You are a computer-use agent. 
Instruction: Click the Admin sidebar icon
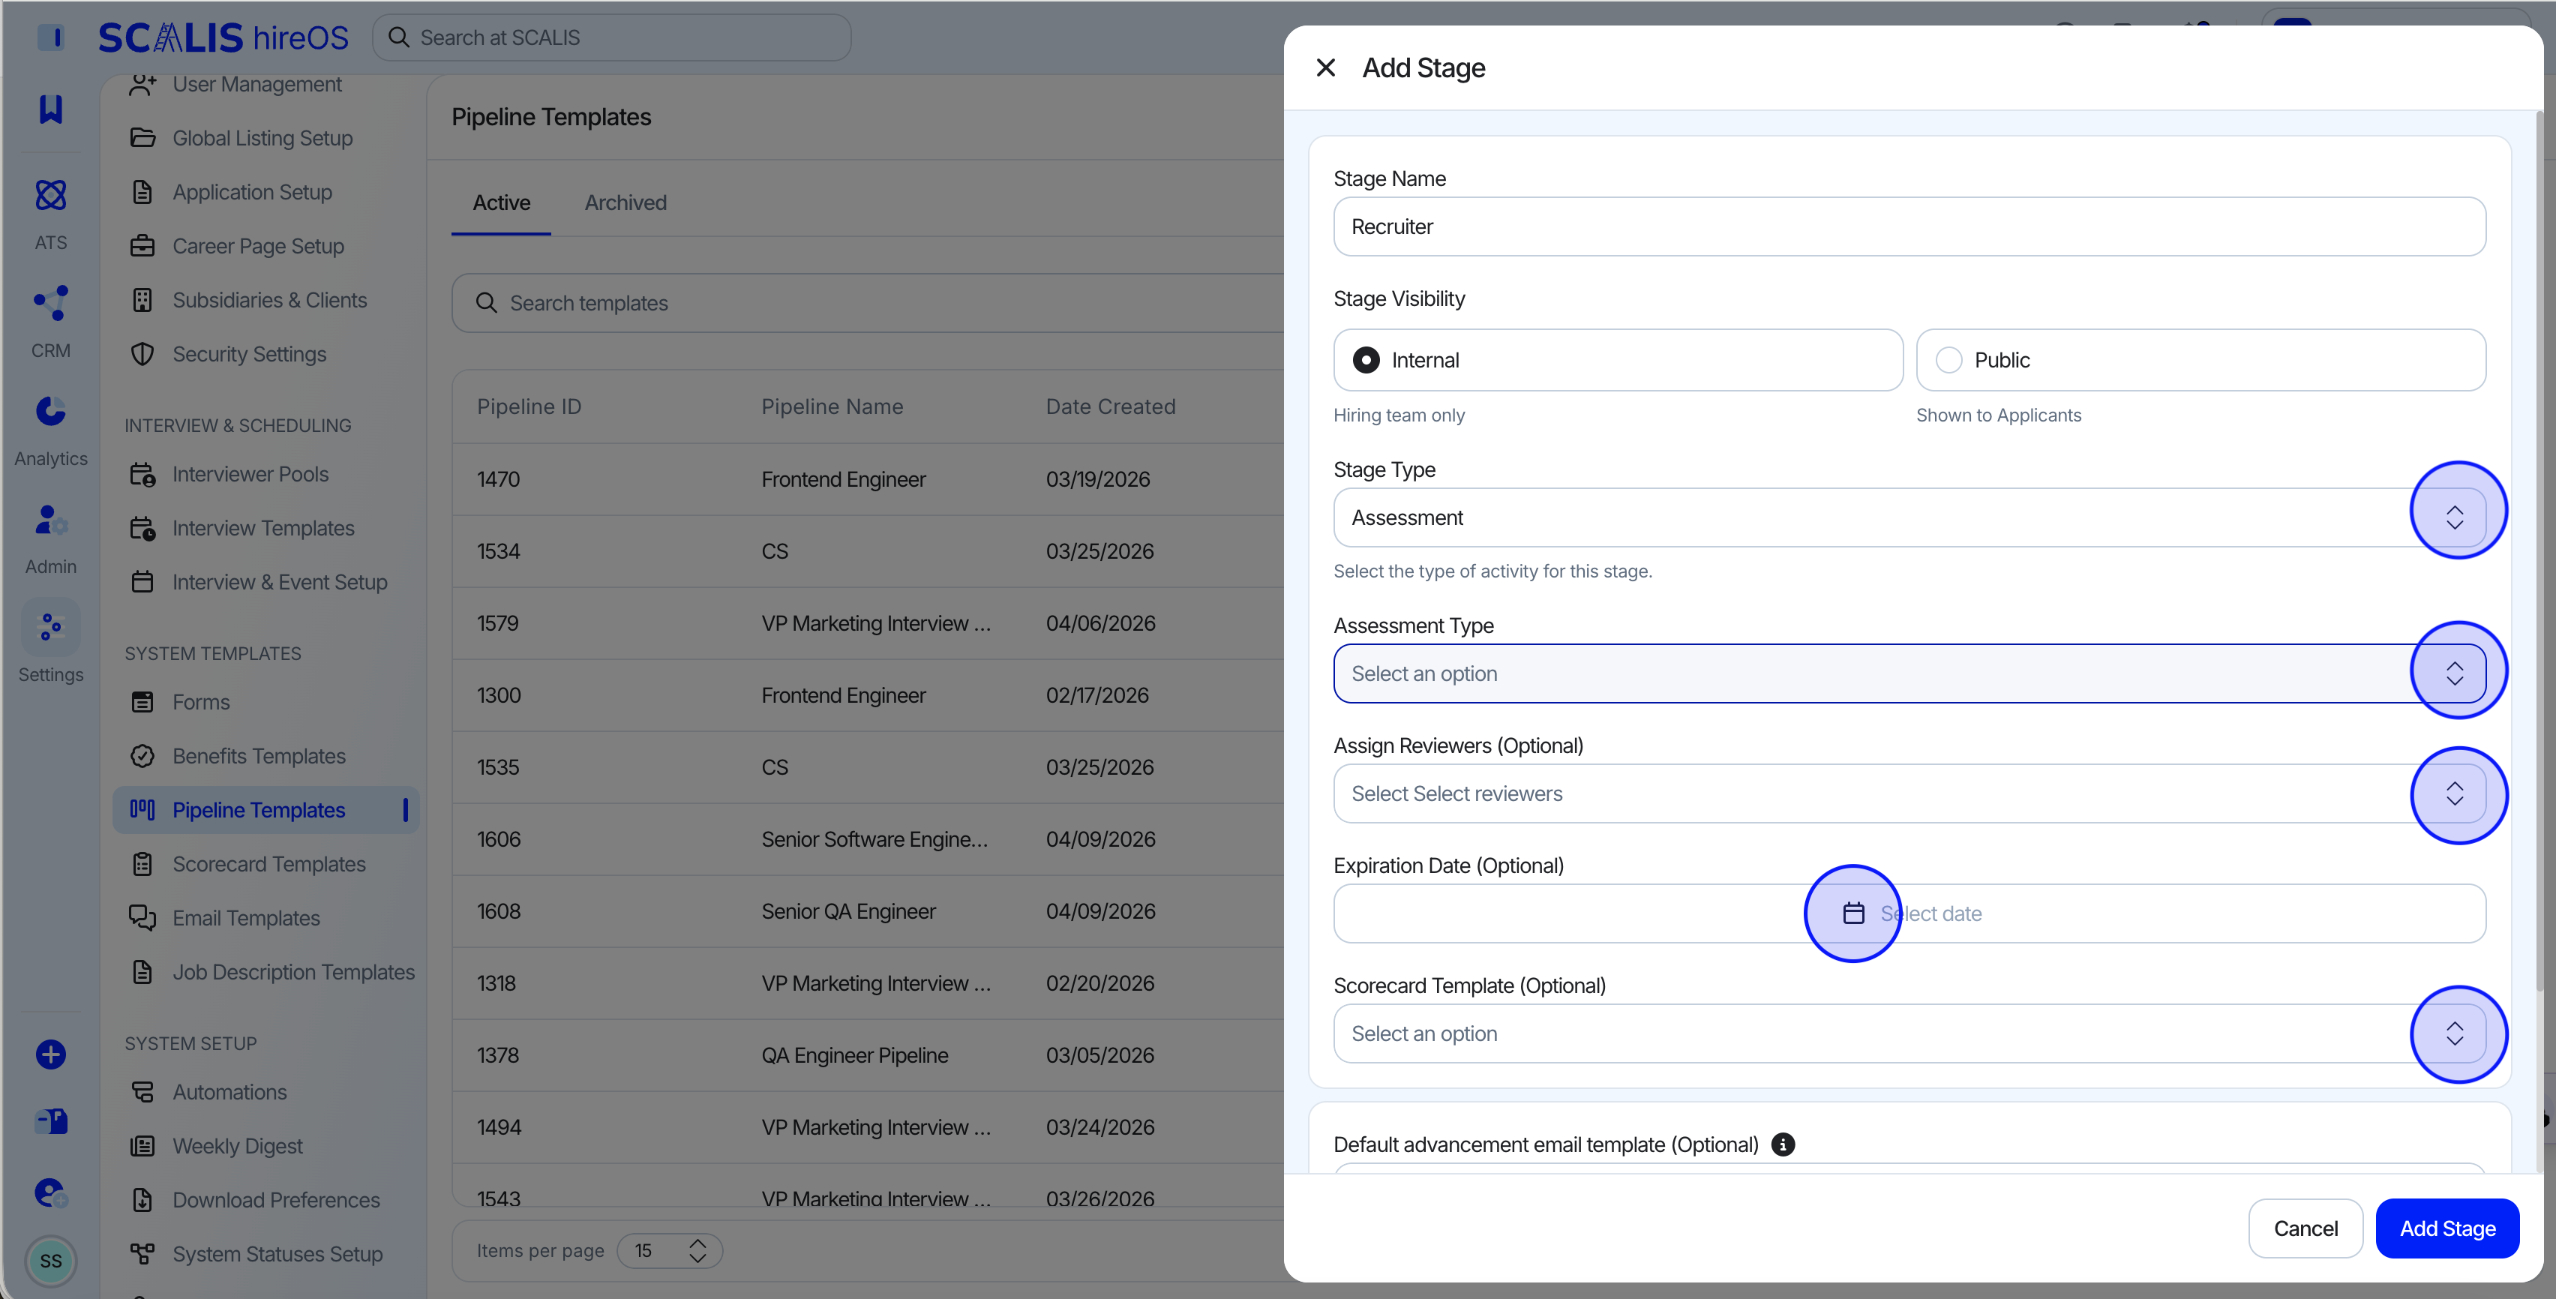coord(51,520)
